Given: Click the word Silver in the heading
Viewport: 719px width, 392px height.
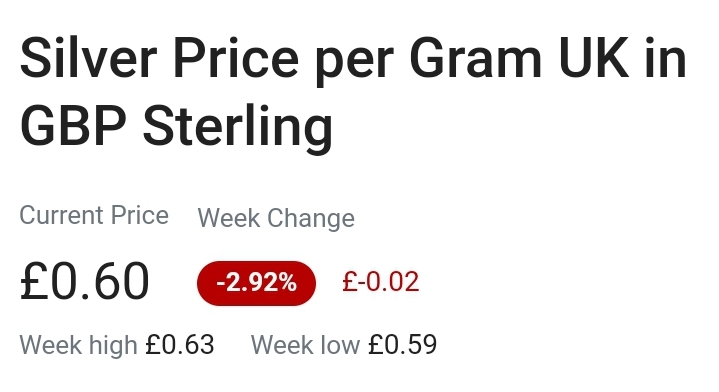Looking at the screenshot, I should 89,60.
